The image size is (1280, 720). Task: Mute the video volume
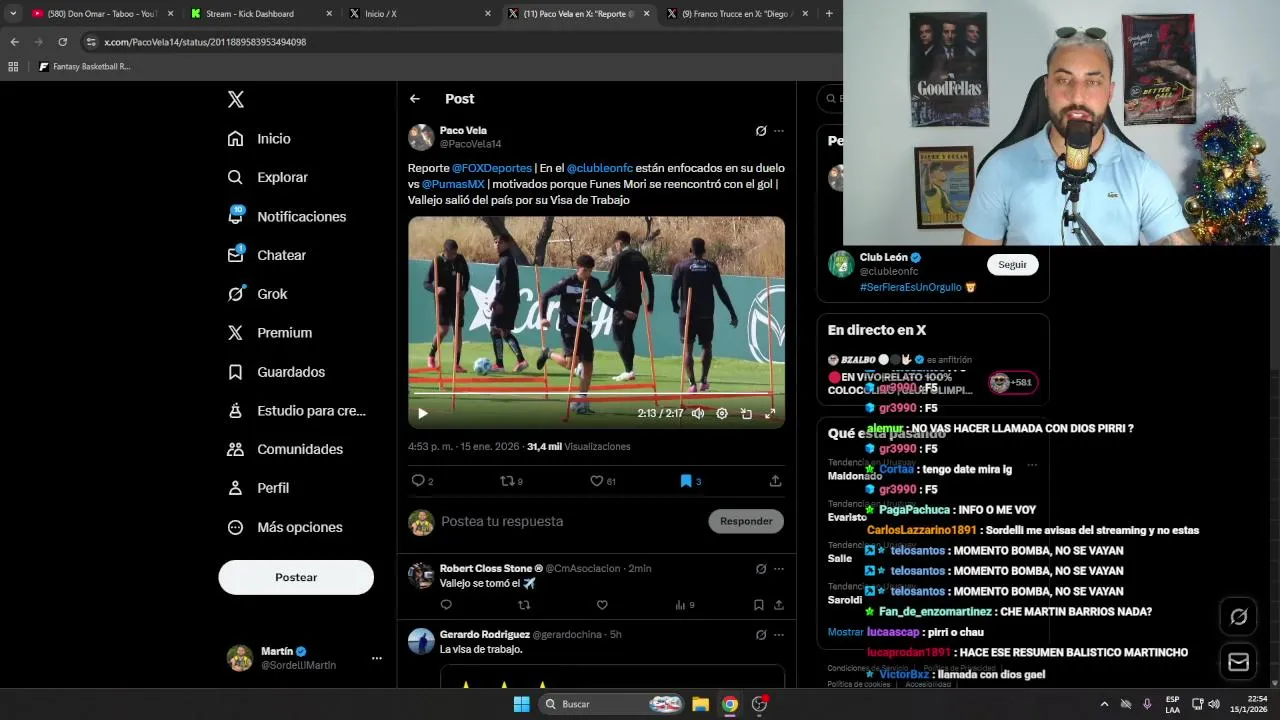pos(698,413)
